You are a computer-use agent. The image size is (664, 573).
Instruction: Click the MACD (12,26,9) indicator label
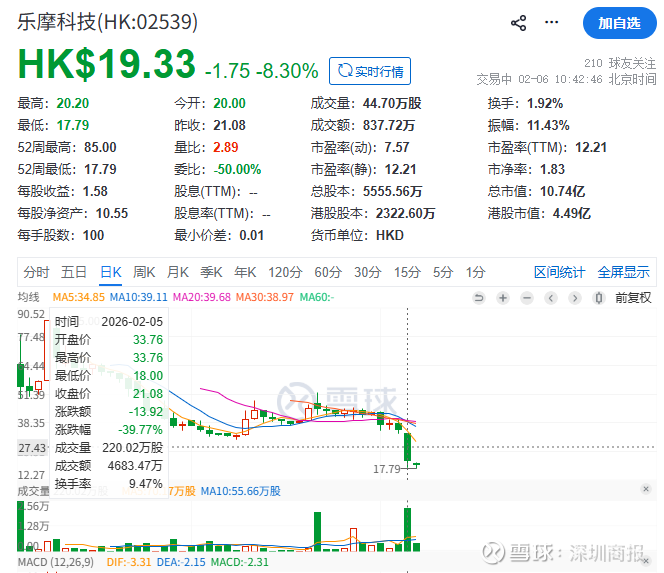click(55, 562)
